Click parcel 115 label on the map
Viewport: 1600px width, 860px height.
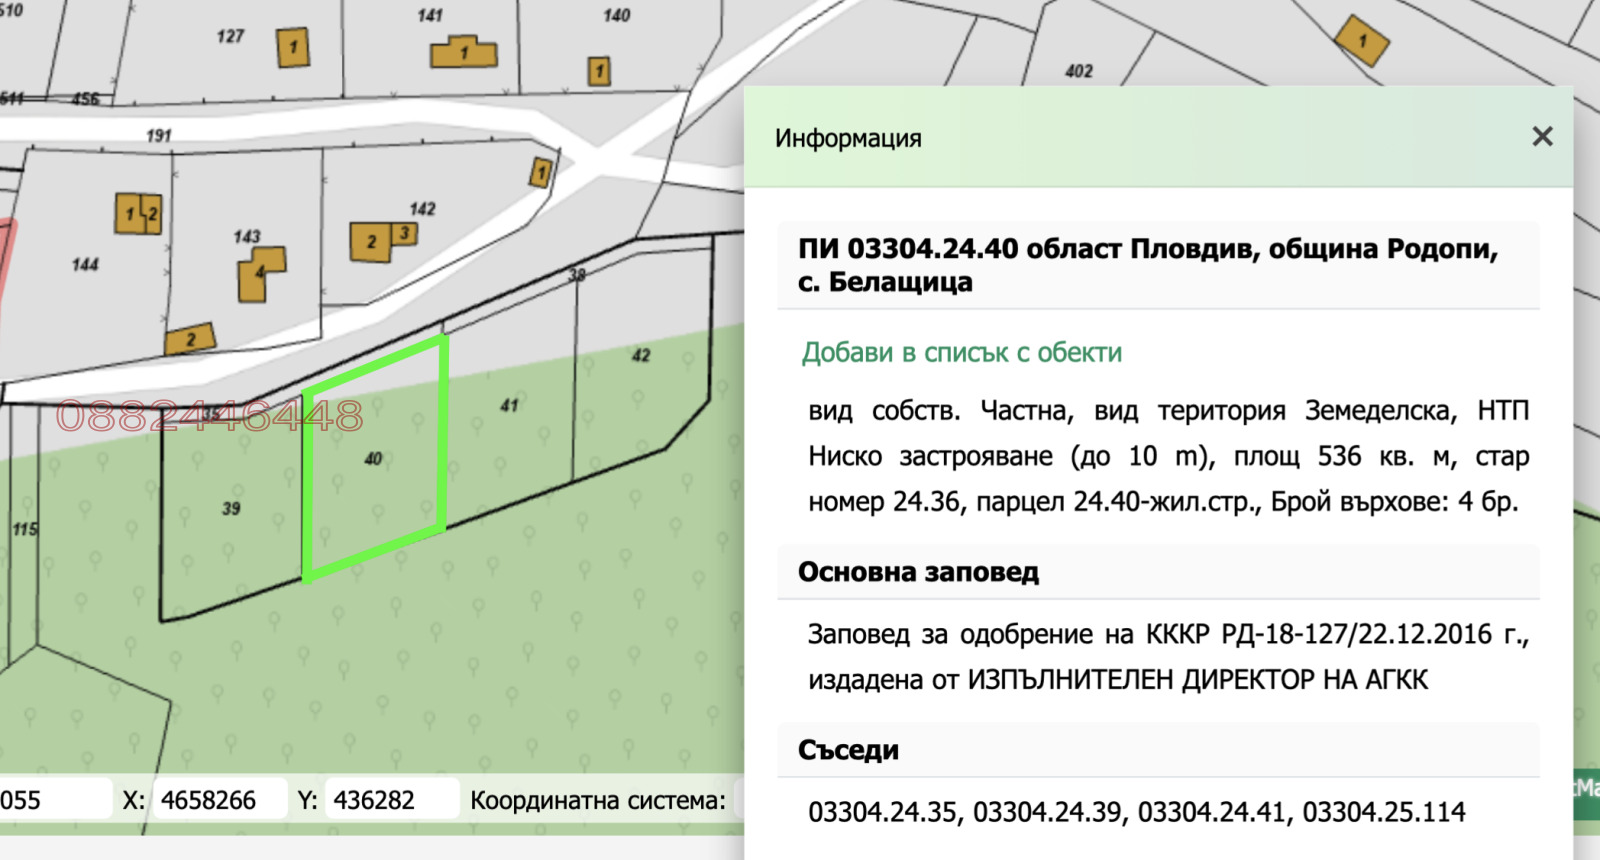(25, 529)
